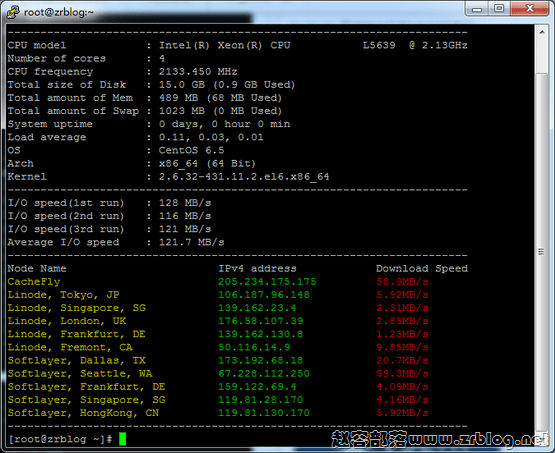Click the Average I/O speed value
Image resolution: width=555 pixels, height=453 pixels.
click(x=191, y=242)
